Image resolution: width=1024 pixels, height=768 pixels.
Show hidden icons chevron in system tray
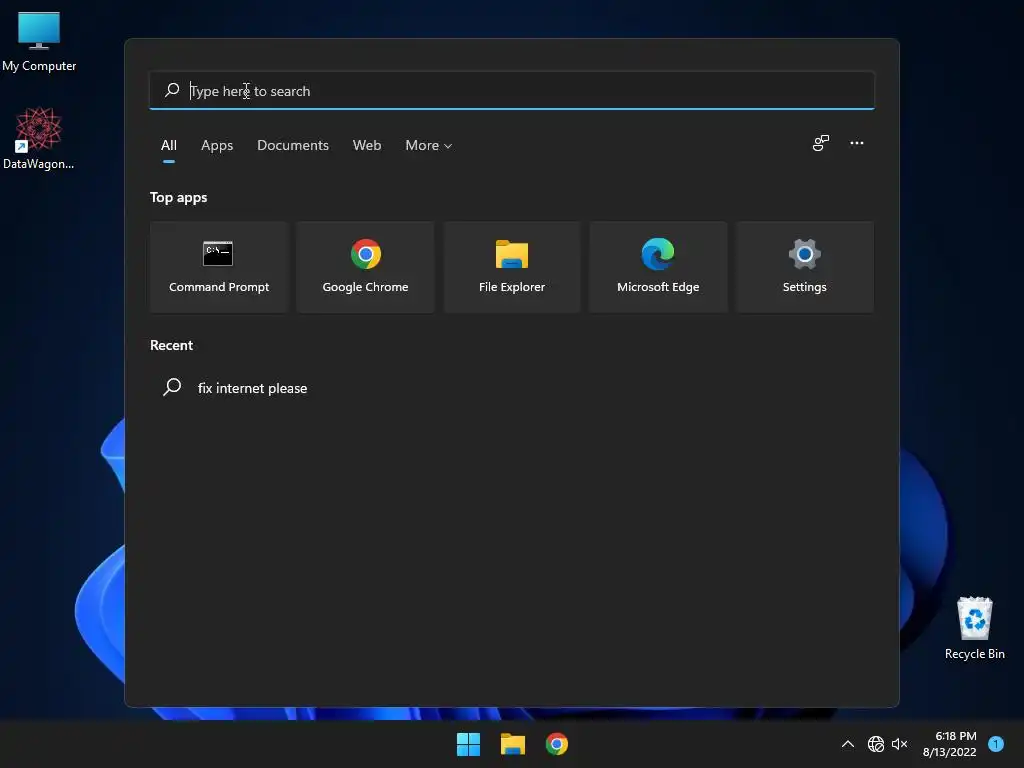coord(848,744)
